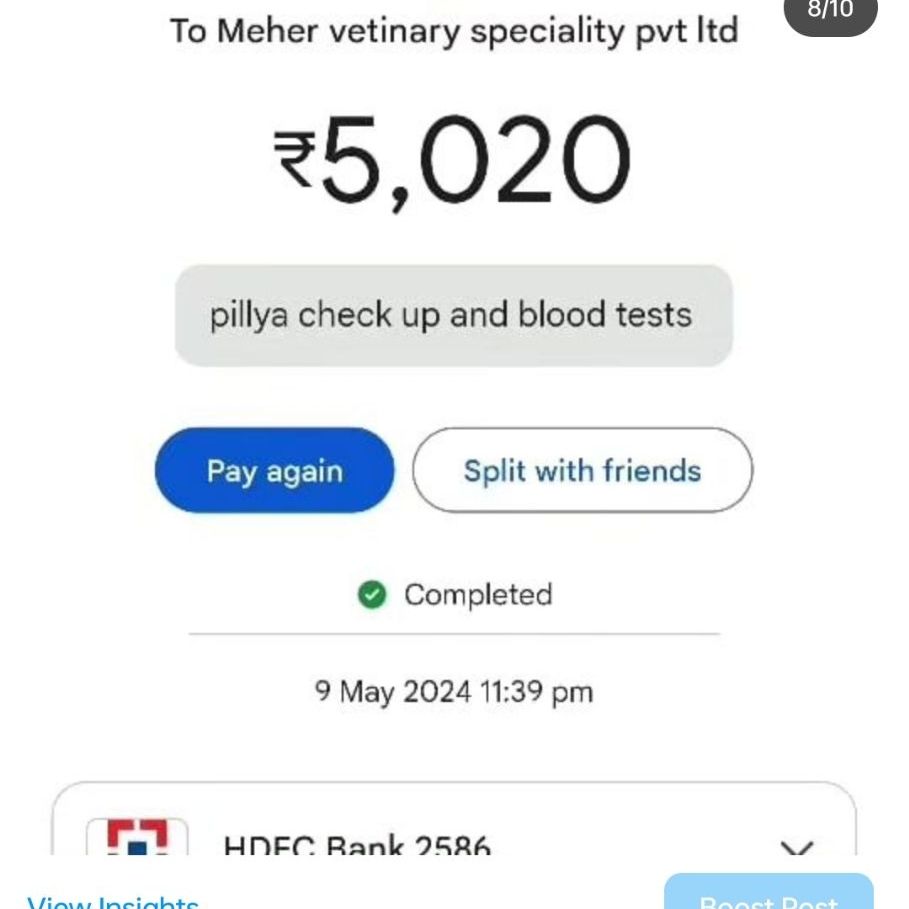Click the rupee symbol before the amount
Image resolution: width=909 pixels, height=909 pixels.
pos(296,160)
